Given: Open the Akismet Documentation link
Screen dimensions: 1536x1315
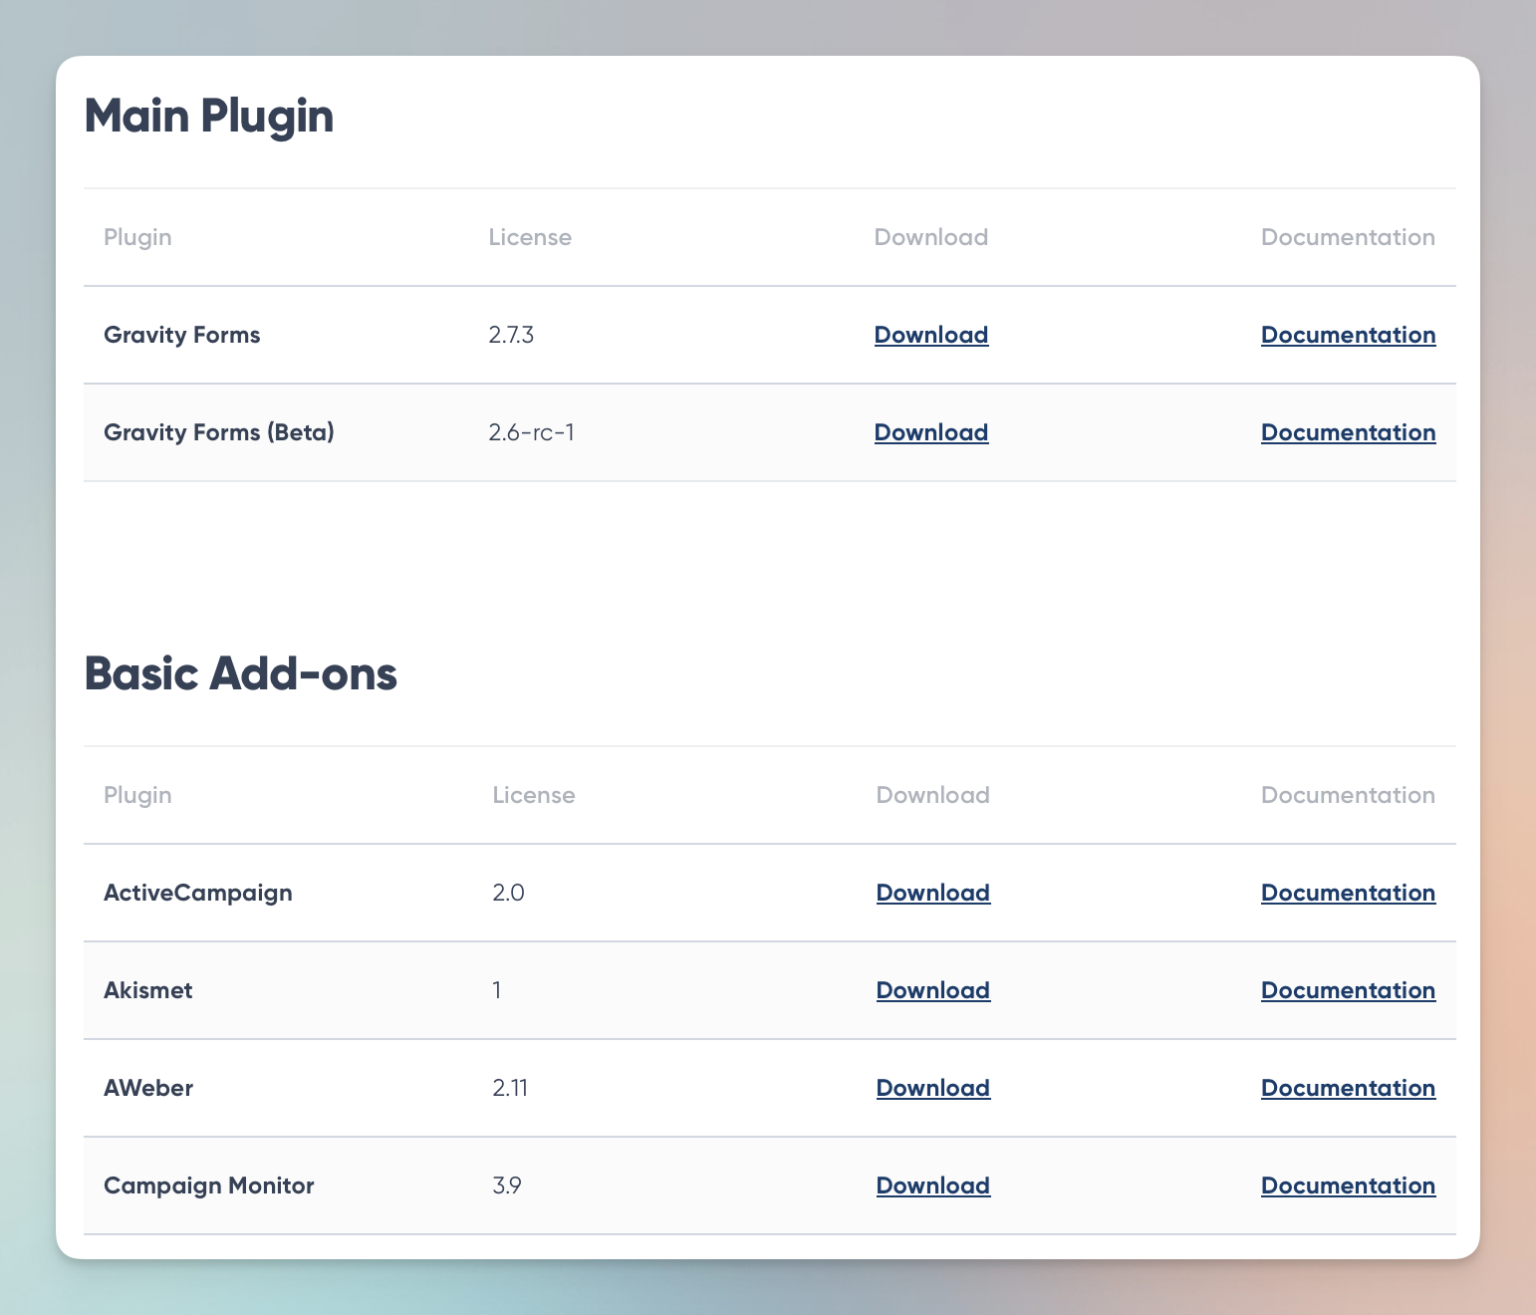Looking at the screenshot, I should click(1347, 990).
